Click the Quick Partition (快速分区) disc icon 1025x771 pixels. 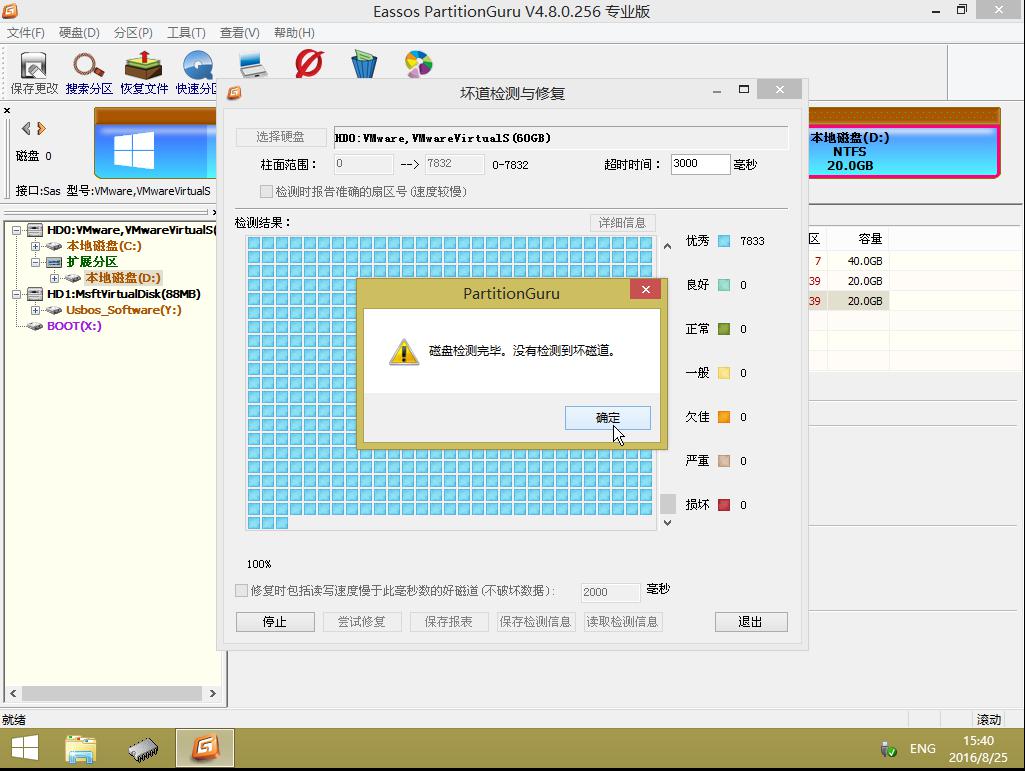197,65
